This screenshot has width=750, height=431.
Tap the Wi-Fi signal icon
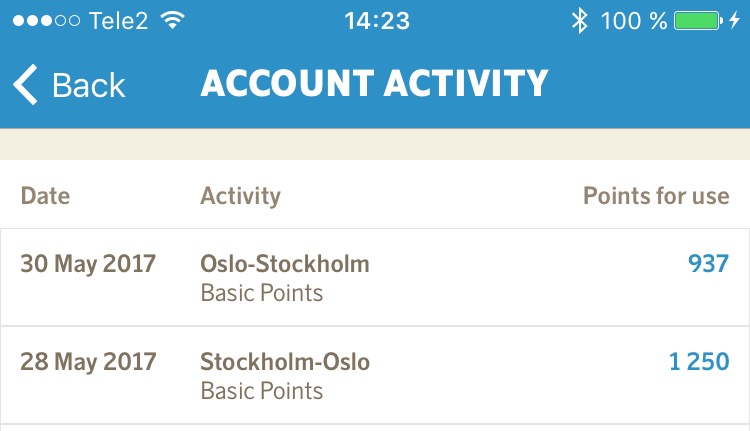172,20
